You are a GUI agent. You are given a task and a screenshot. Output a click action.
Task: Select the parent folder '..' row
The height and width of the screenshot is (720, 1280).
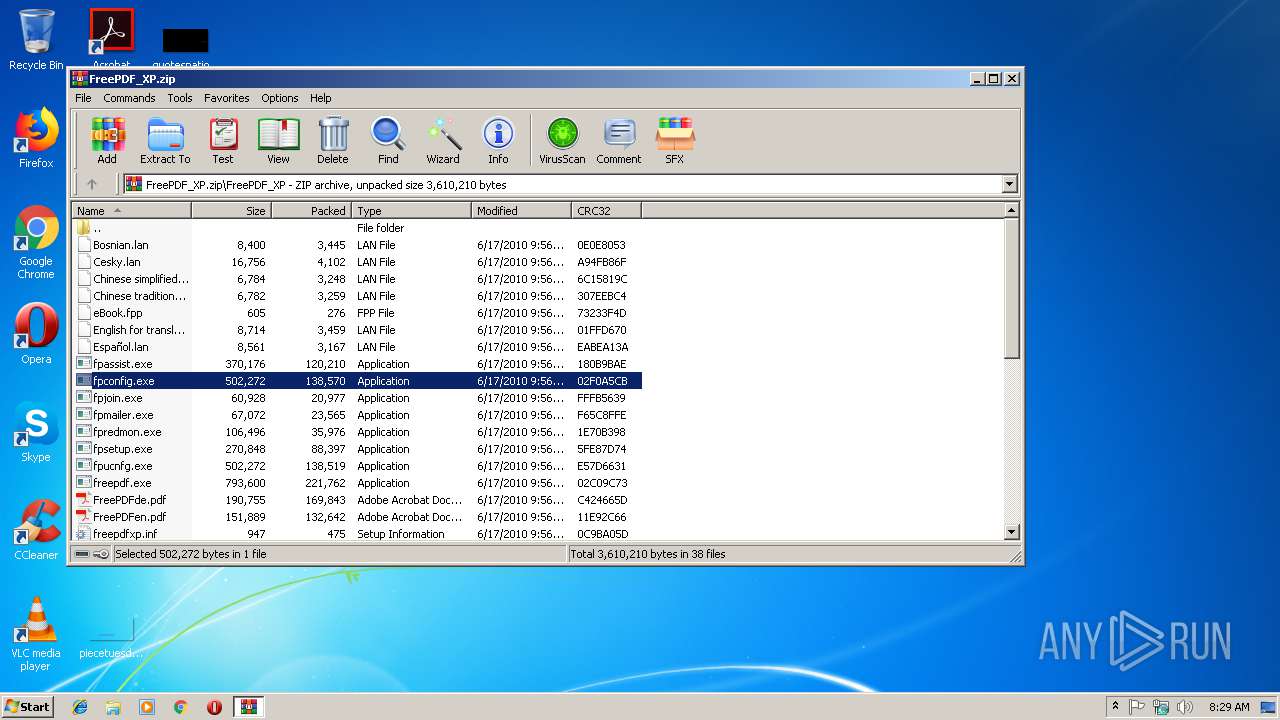(x=357, y=228)
